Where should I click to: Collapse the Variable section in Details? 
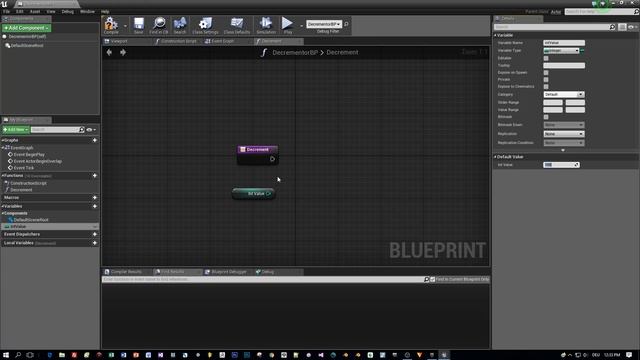point(496,36)
